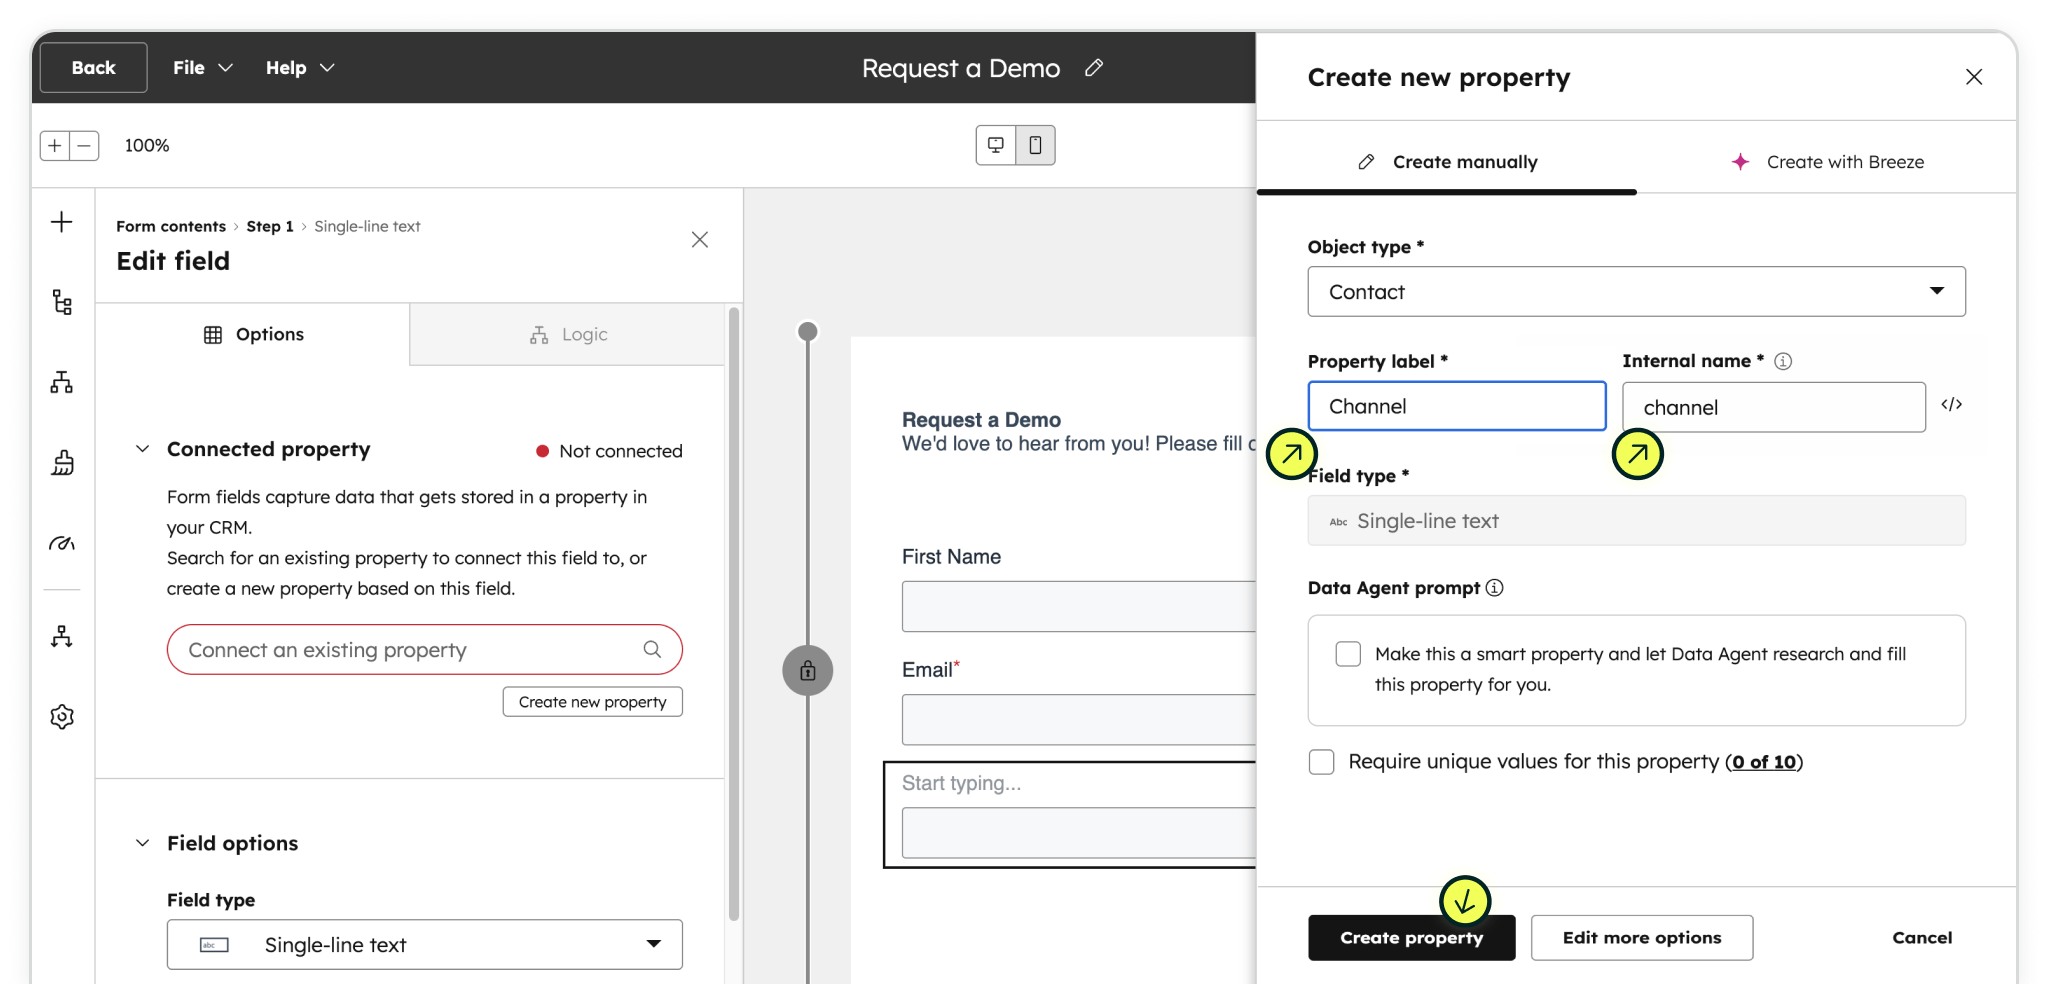
Task: Select the Create manually tab
Action: (x=1447, y=162)
